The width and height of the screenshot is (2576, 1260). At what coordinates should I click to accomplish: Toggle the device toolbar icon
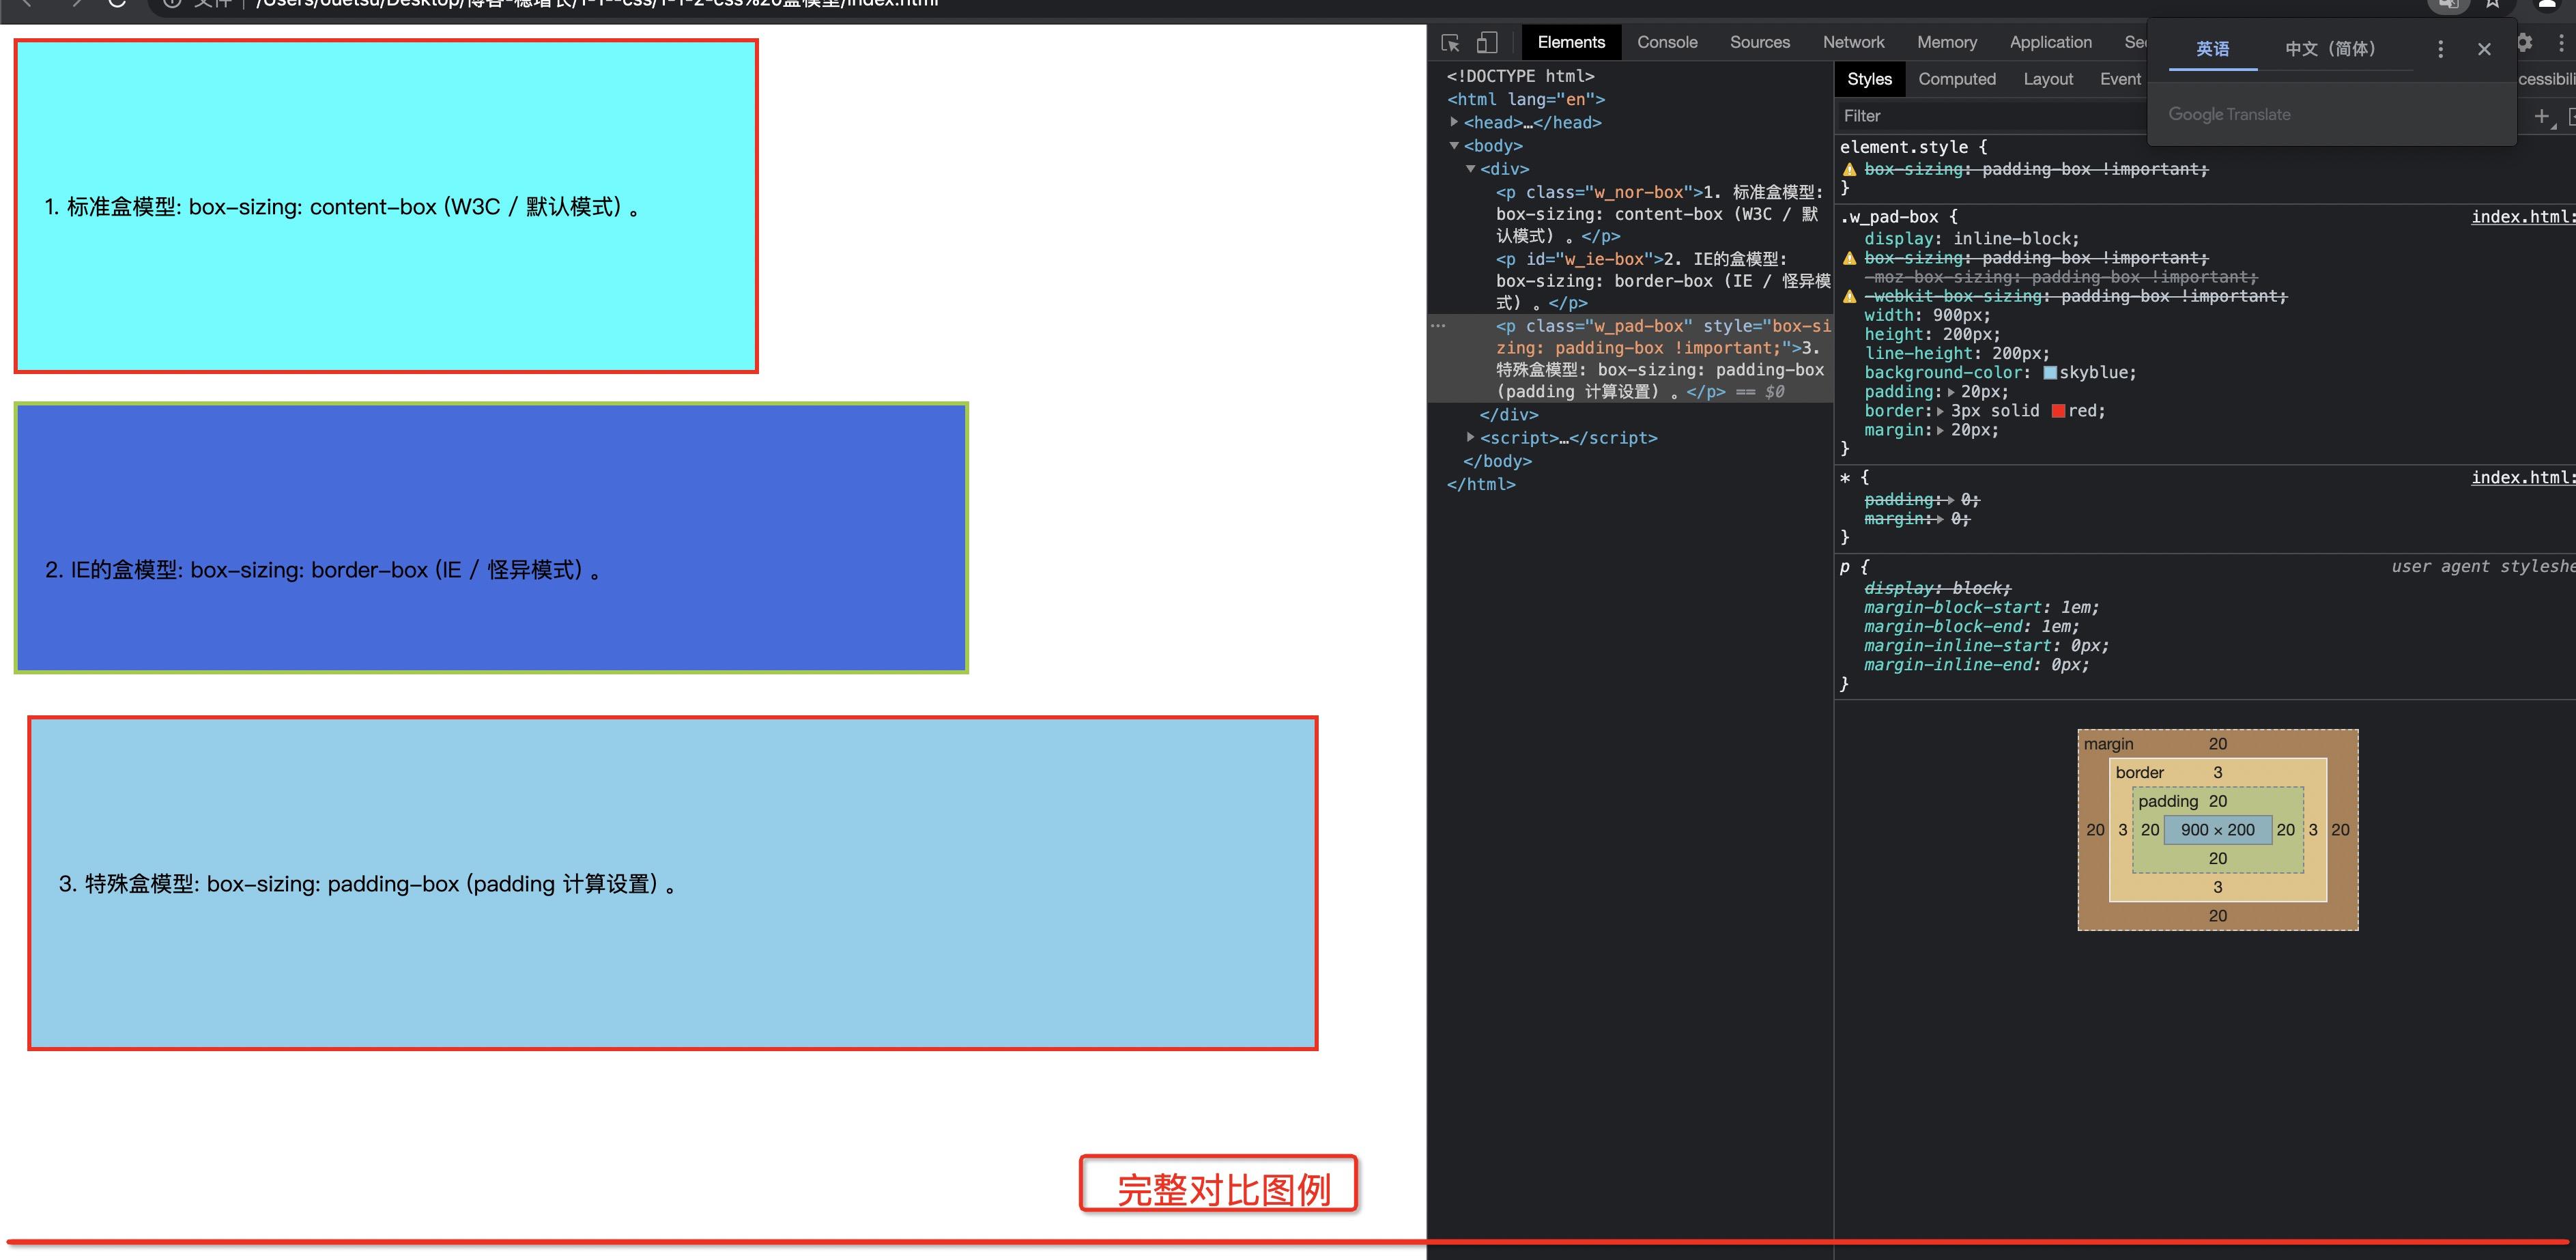(1487, 42)
